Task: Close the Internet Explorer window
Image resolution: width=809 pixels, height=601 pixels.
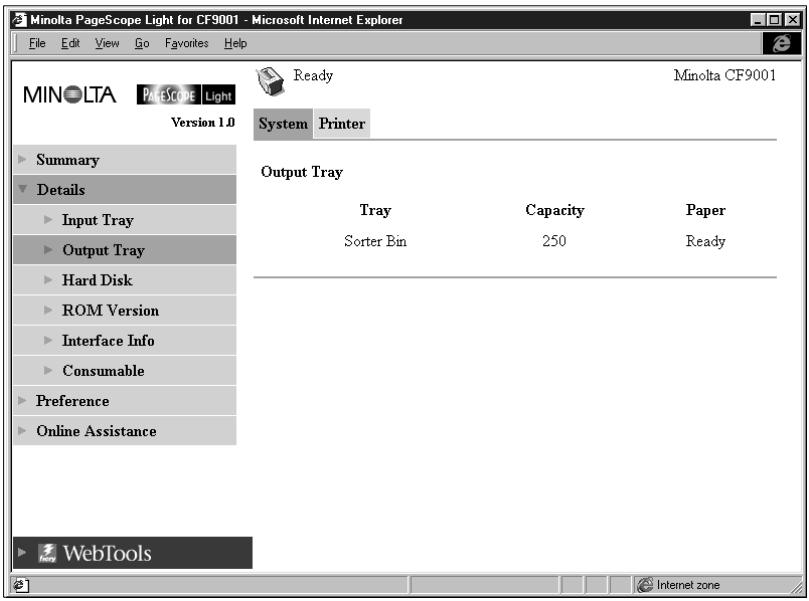Action: pyautogui.click(x=792, y=20)
